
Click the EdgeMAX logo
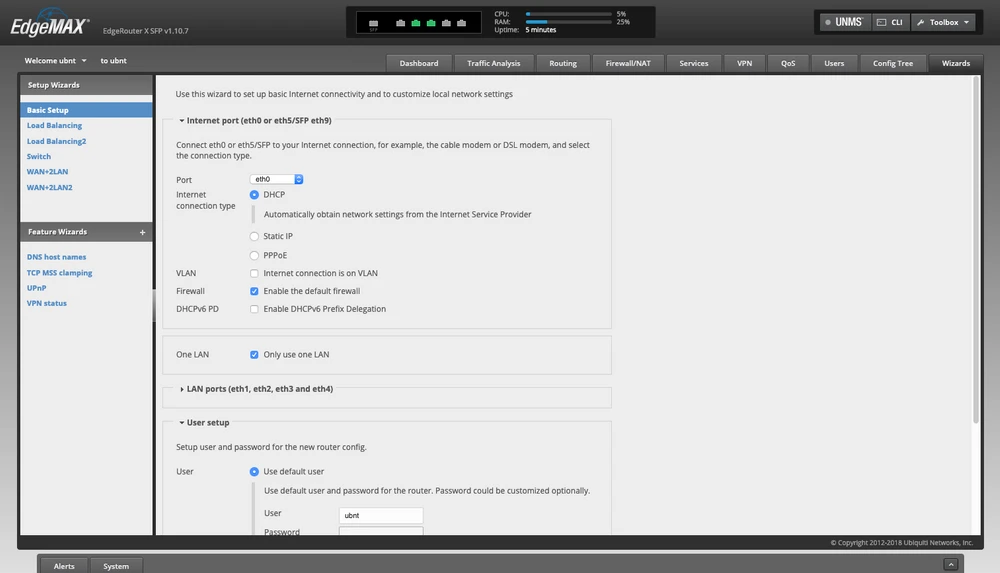pyautogui.click(x=48, y=27)
